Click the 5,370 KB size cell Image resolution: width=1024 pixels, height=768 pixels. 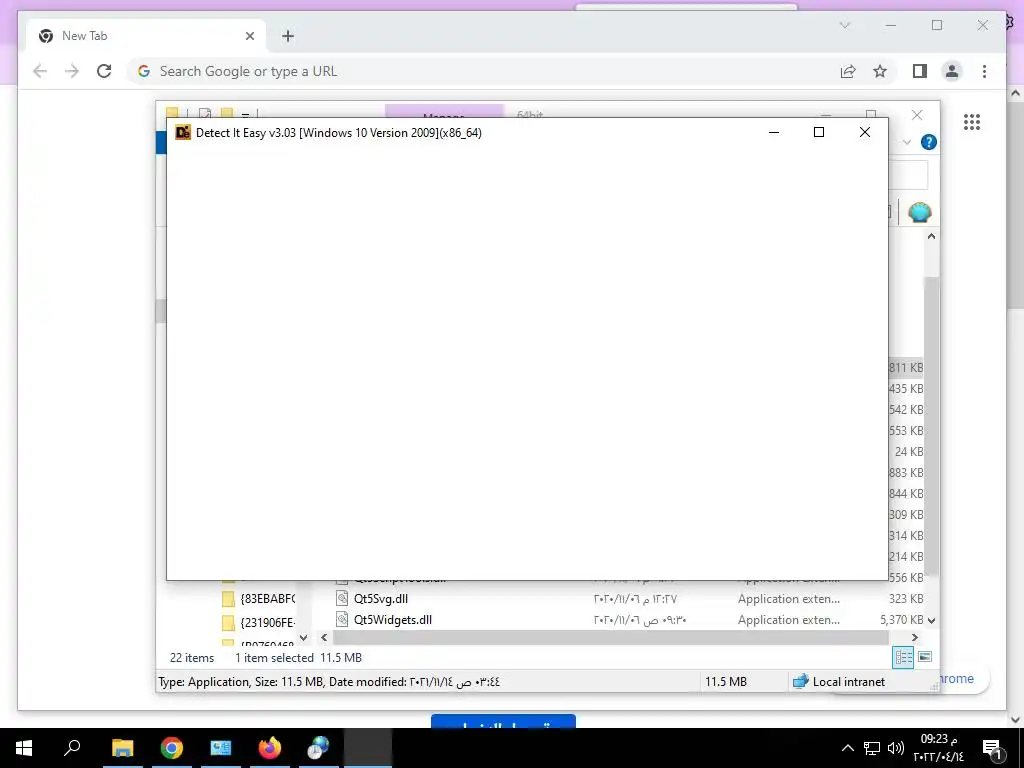tap(901, 620)
